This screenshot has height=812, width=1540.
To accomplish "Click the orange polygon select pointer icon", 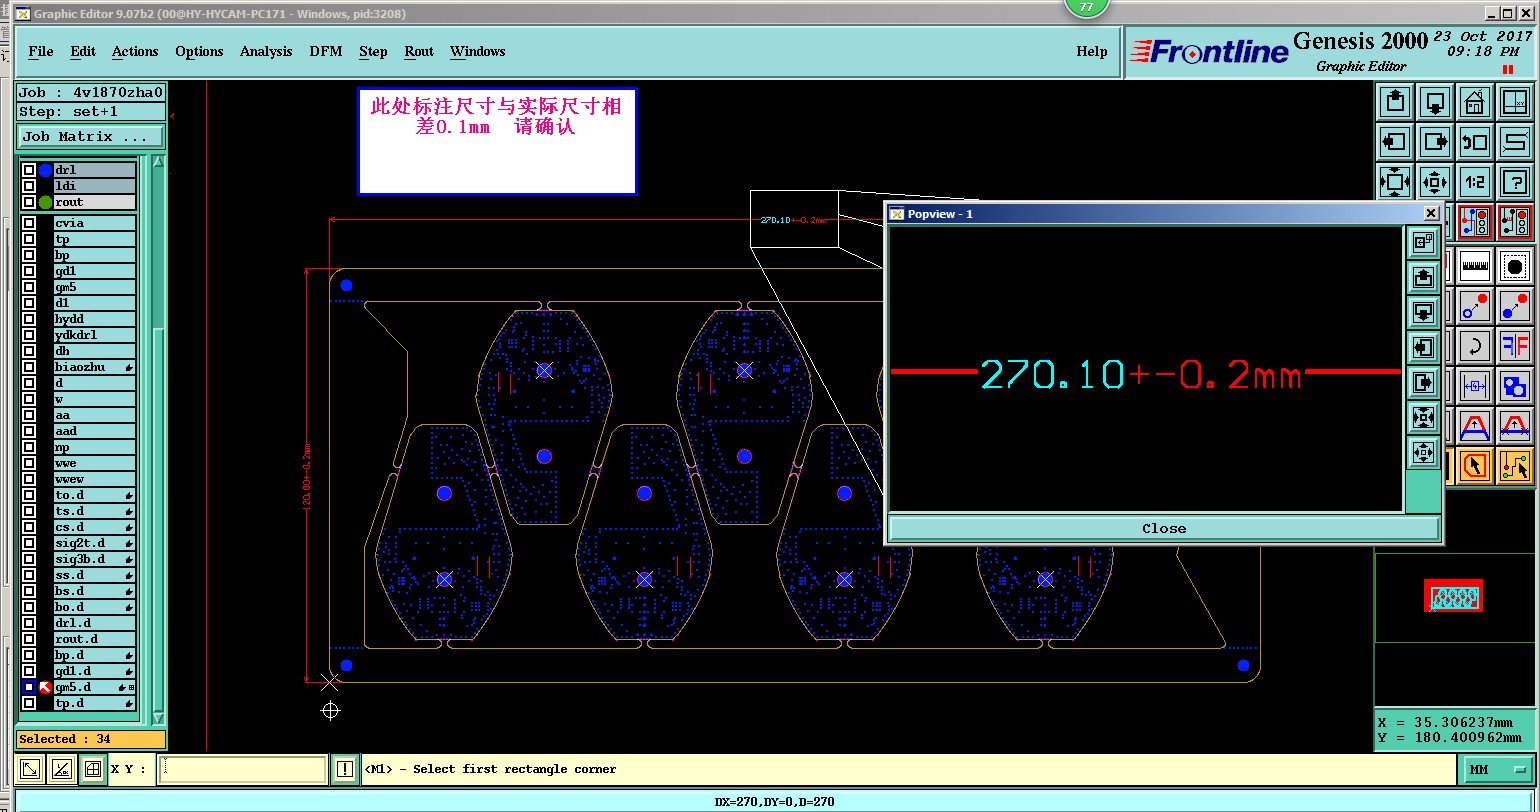I will point(1474,466).
